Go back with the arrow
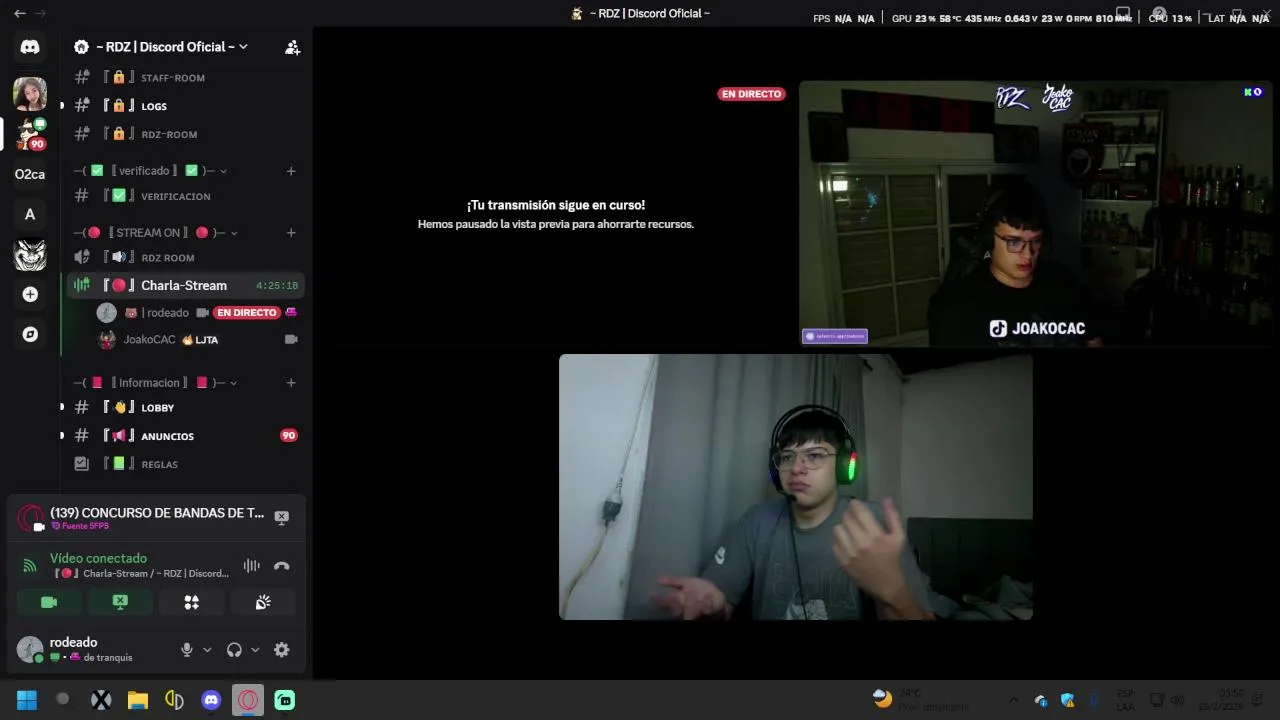 pyautogui.click(x=19, y=13)
